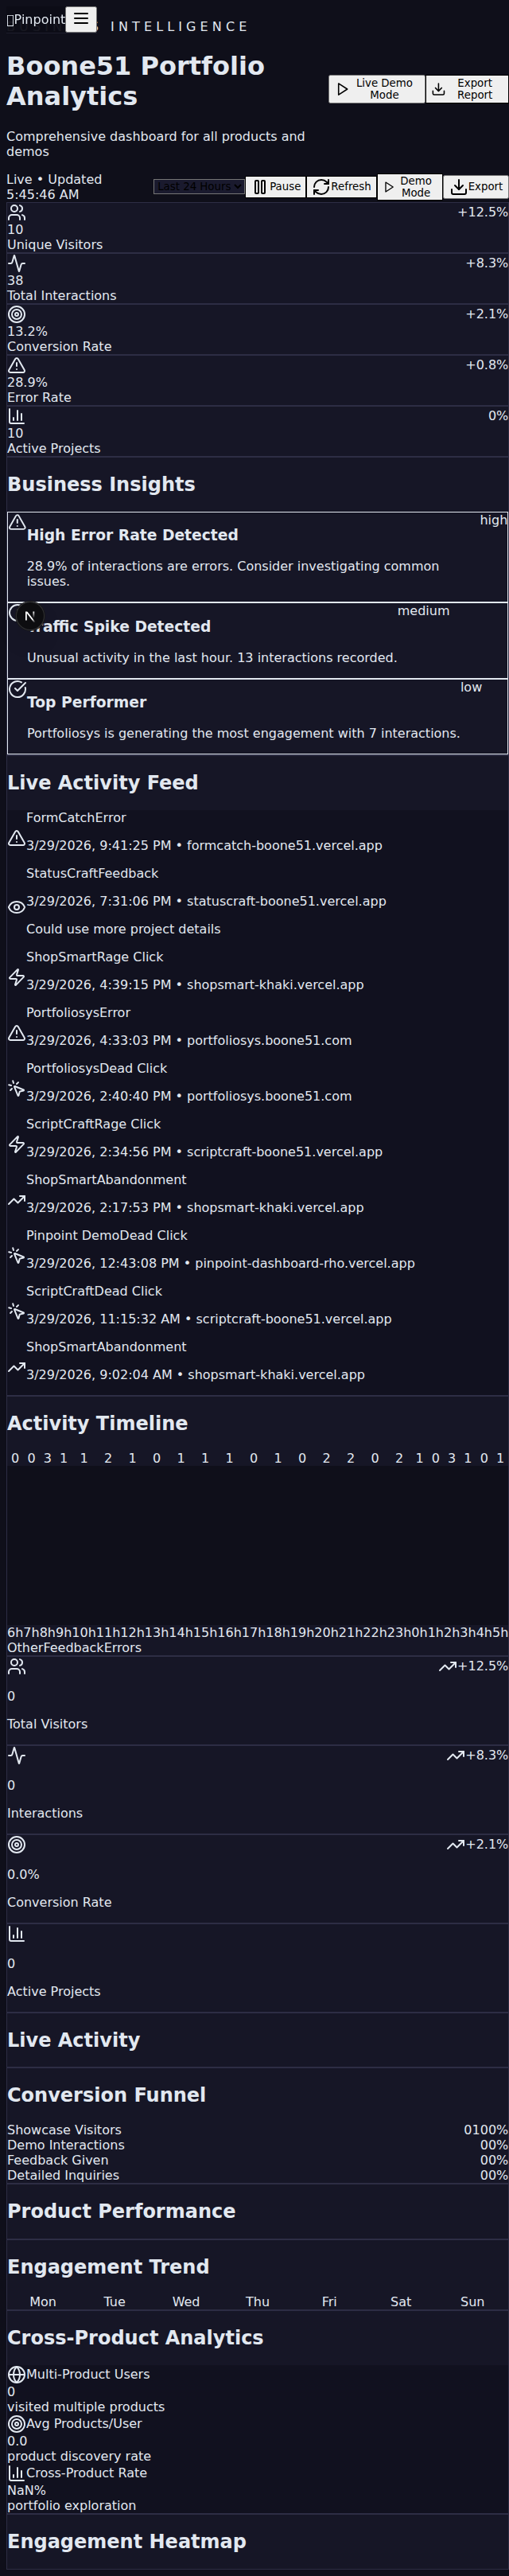Click the Unique Visitors people icon
The width and height of the screenshot is (509, 2576).
click(16, 212)
